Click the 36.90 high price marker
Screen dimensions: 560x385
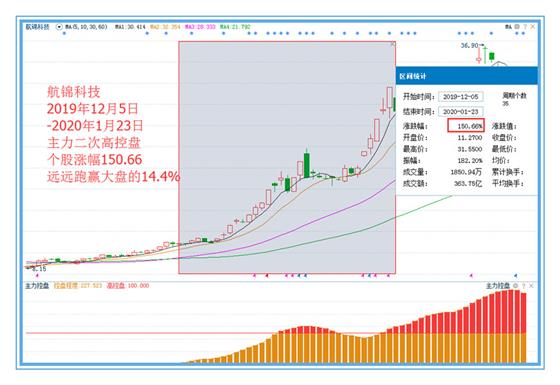point(469,45)
